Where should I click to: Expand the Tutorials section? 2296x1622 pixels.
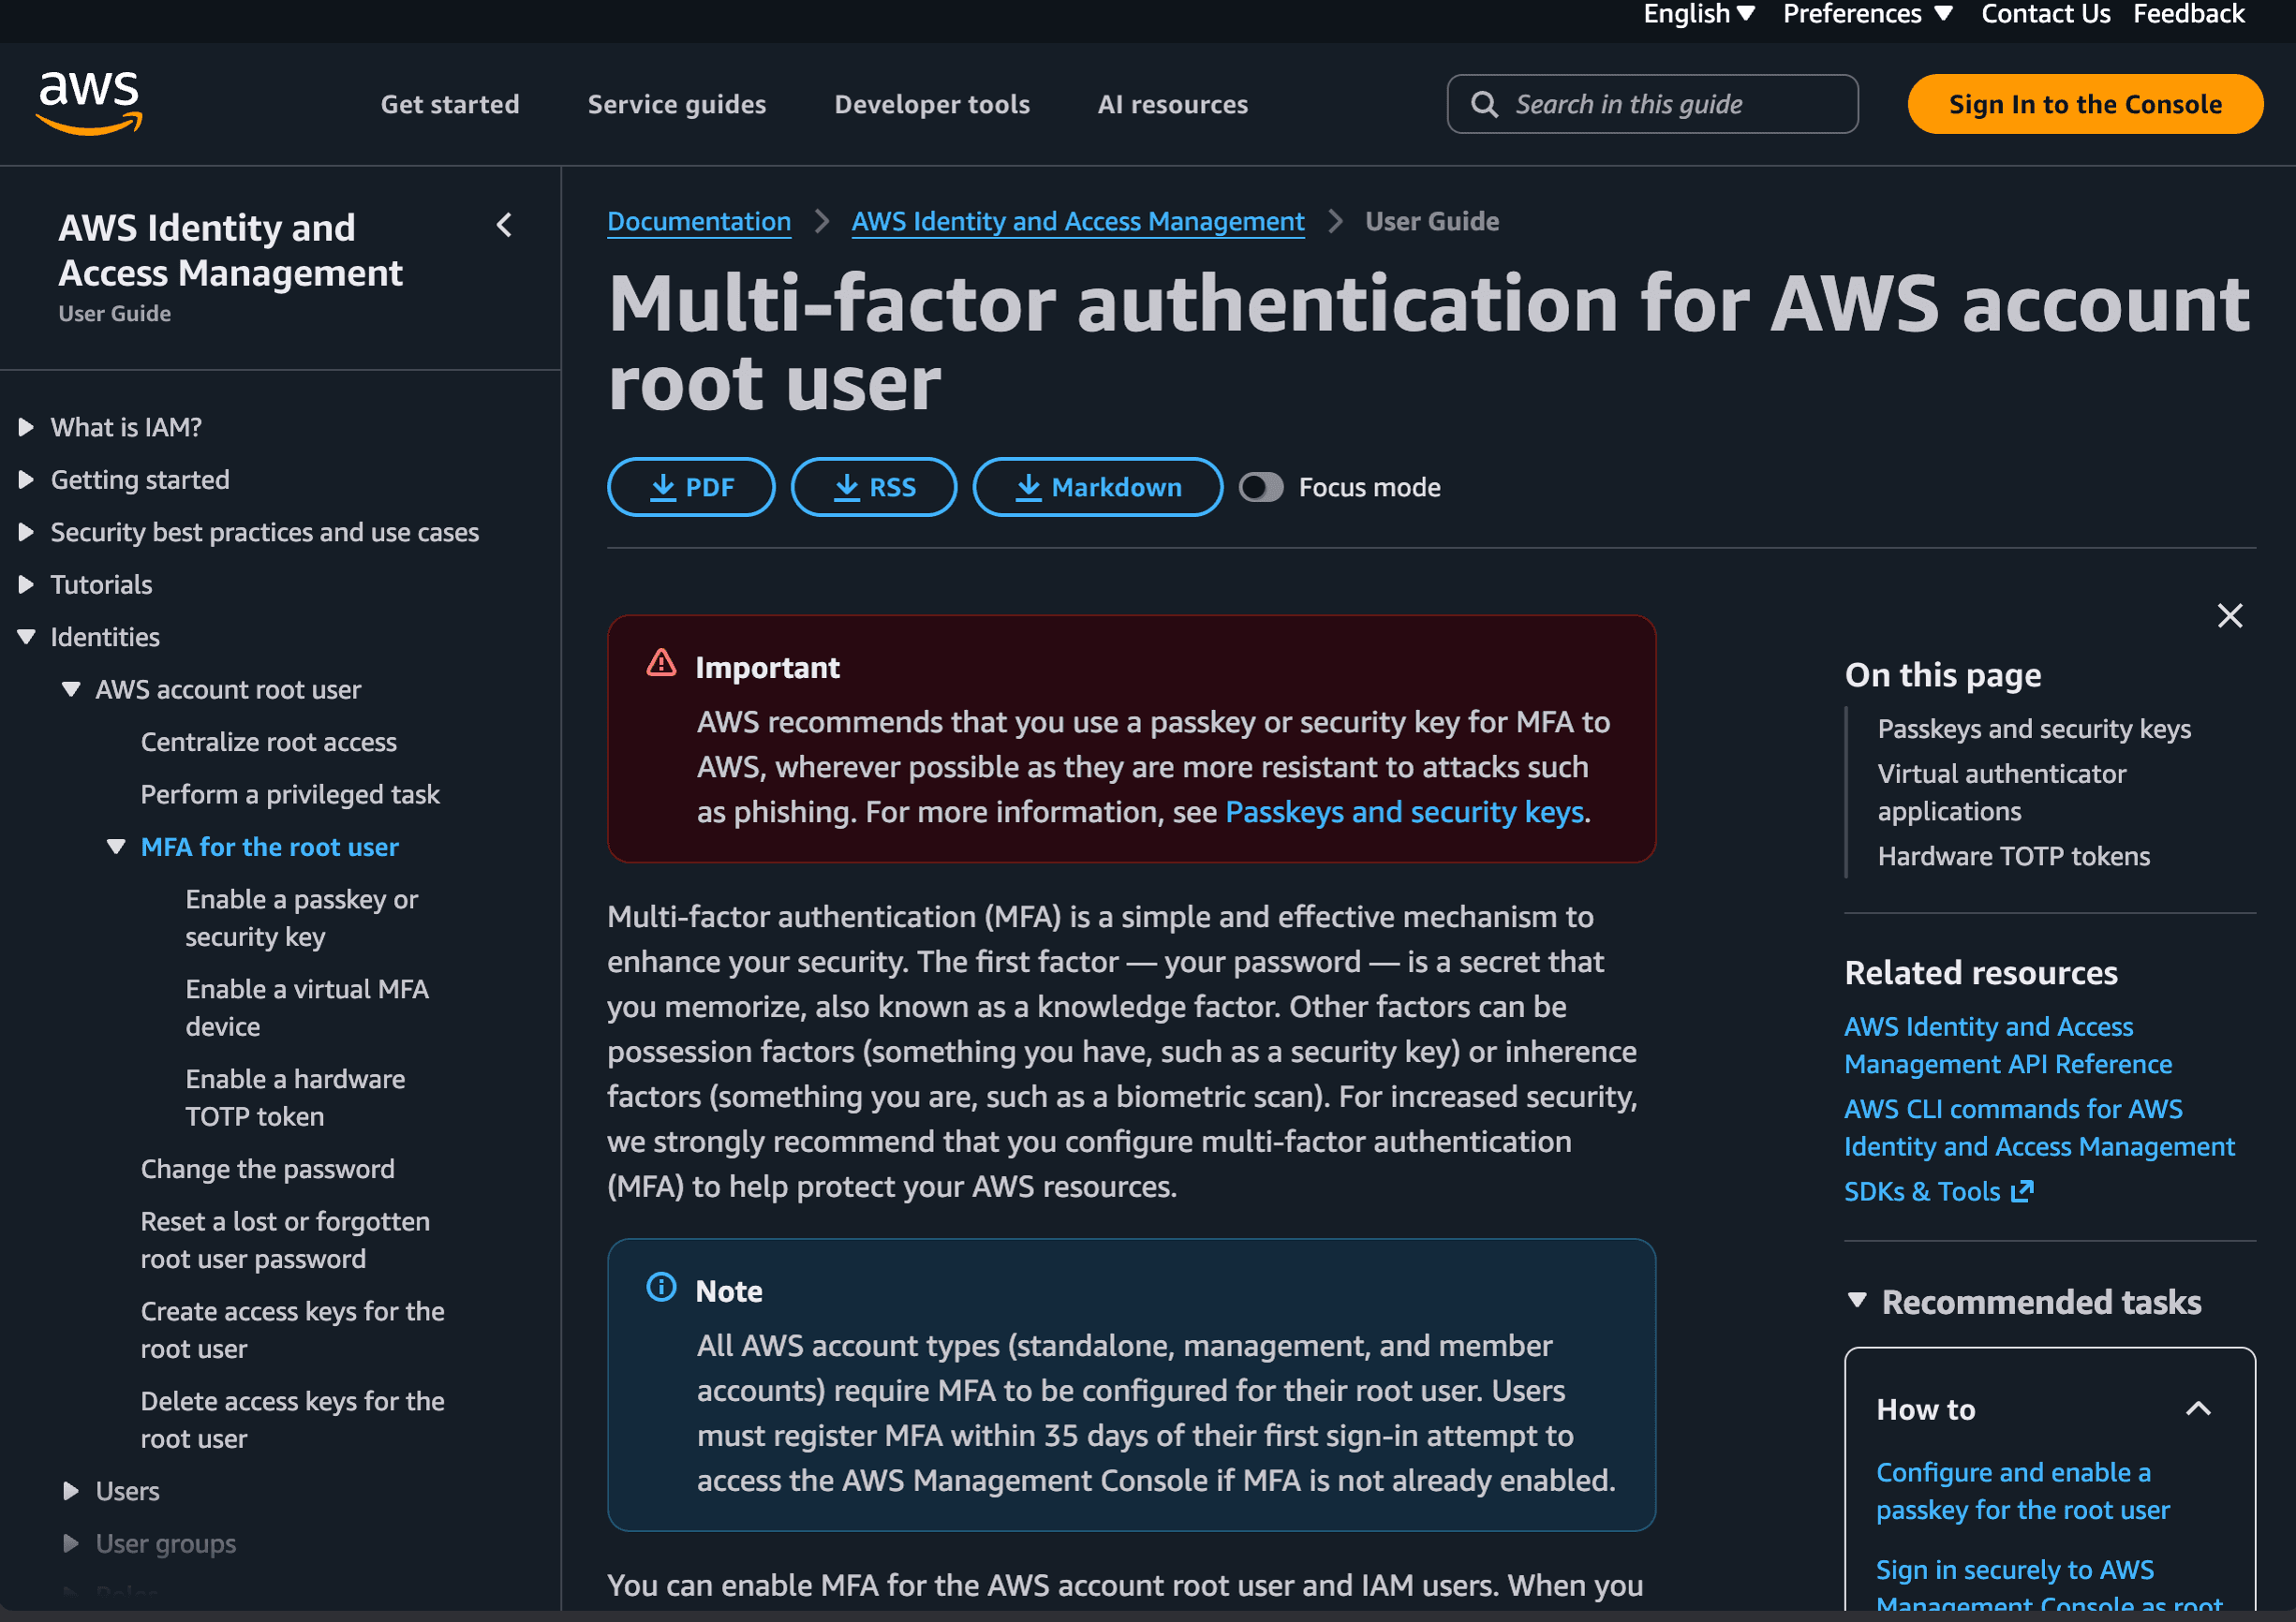click(27, 585)
